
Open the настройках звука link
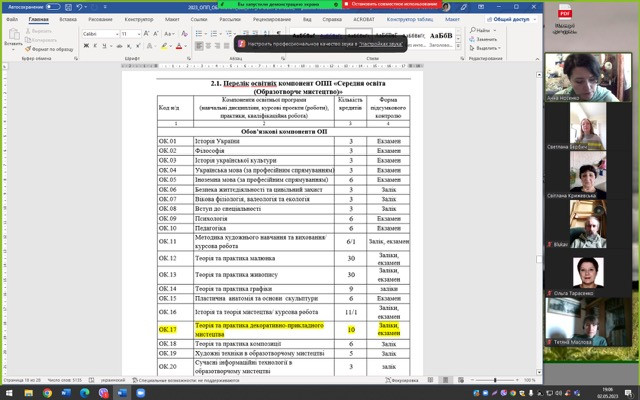[x=380, y=44]
